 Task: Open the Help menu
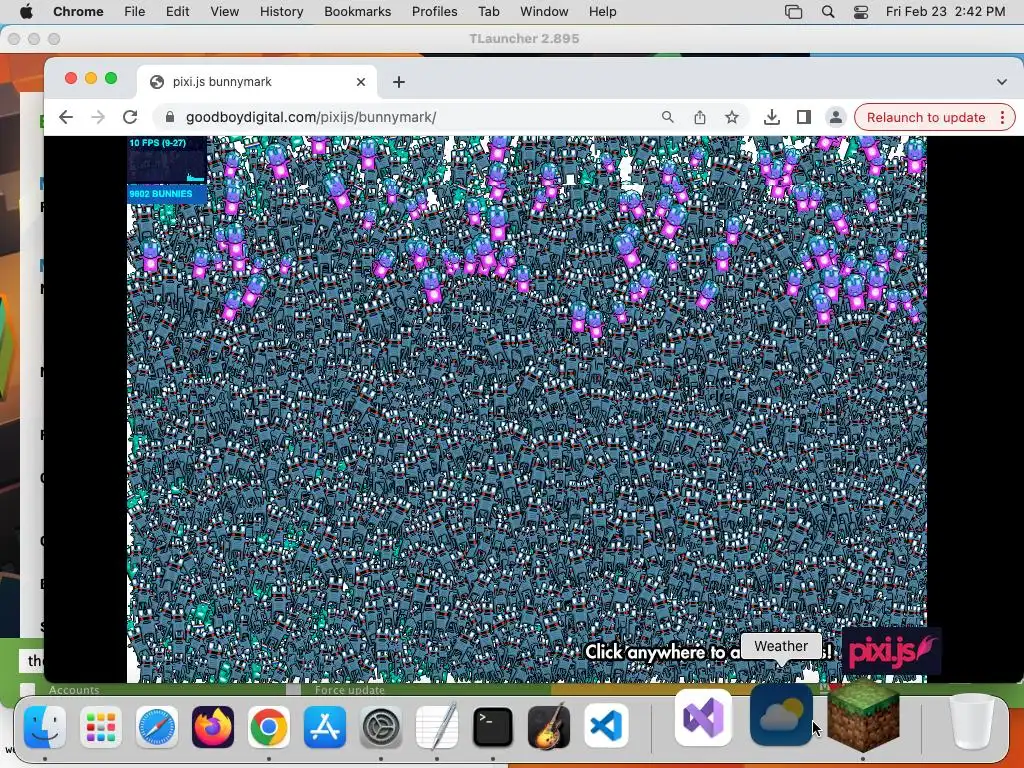pos(602,11)
